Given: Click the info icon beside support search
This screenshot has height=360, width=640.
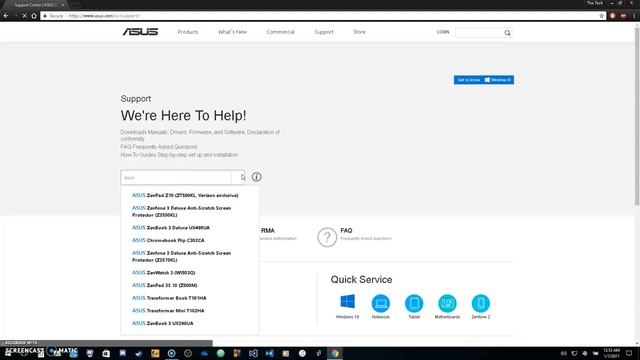Looking at the screenshot, I should pos(256,177).
